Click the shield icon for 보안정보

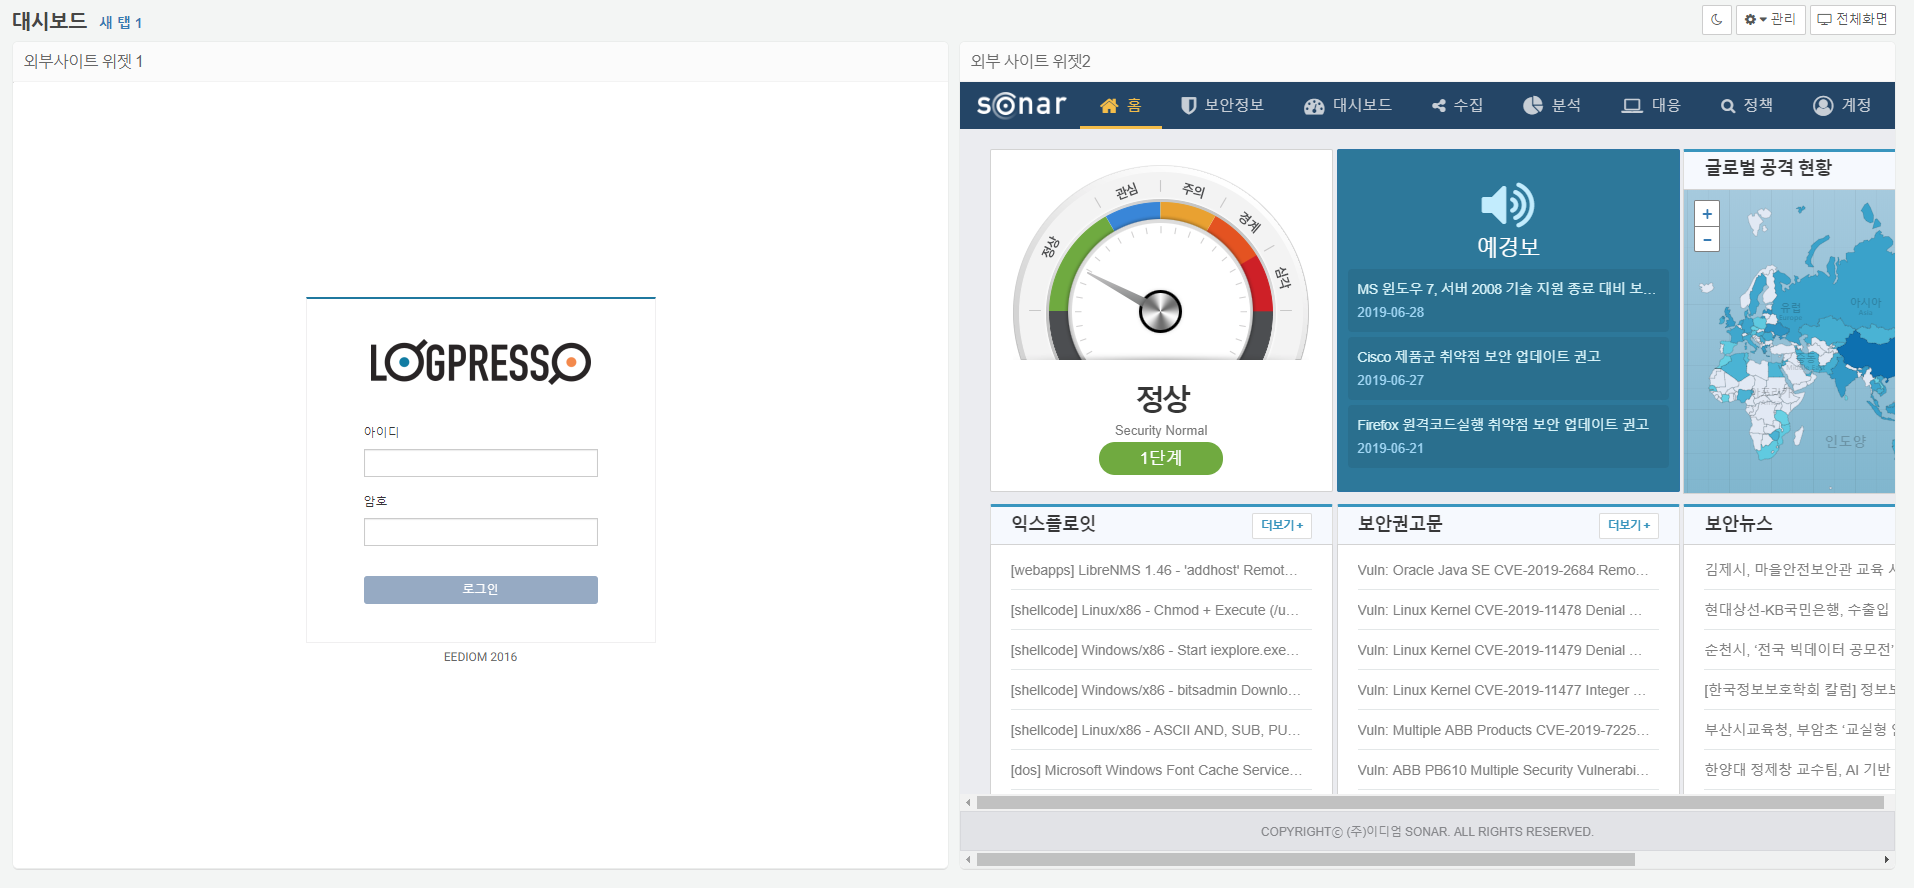point(1189,105)
